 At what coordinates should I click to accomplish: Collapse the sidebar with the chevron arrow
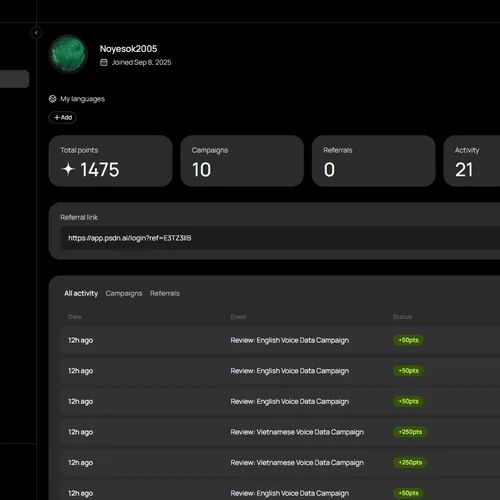tap(36, 32)
